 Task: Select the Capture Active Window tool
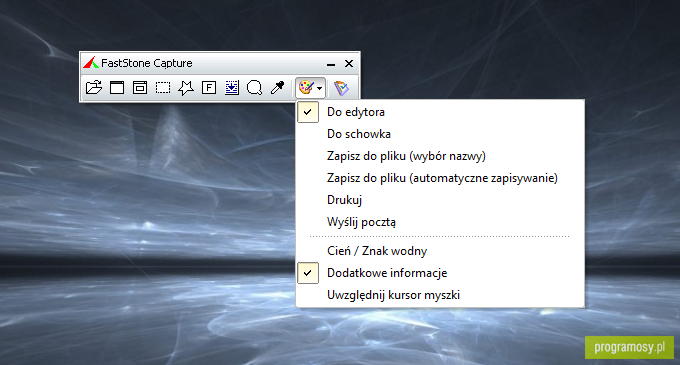(x=117, y=88)
